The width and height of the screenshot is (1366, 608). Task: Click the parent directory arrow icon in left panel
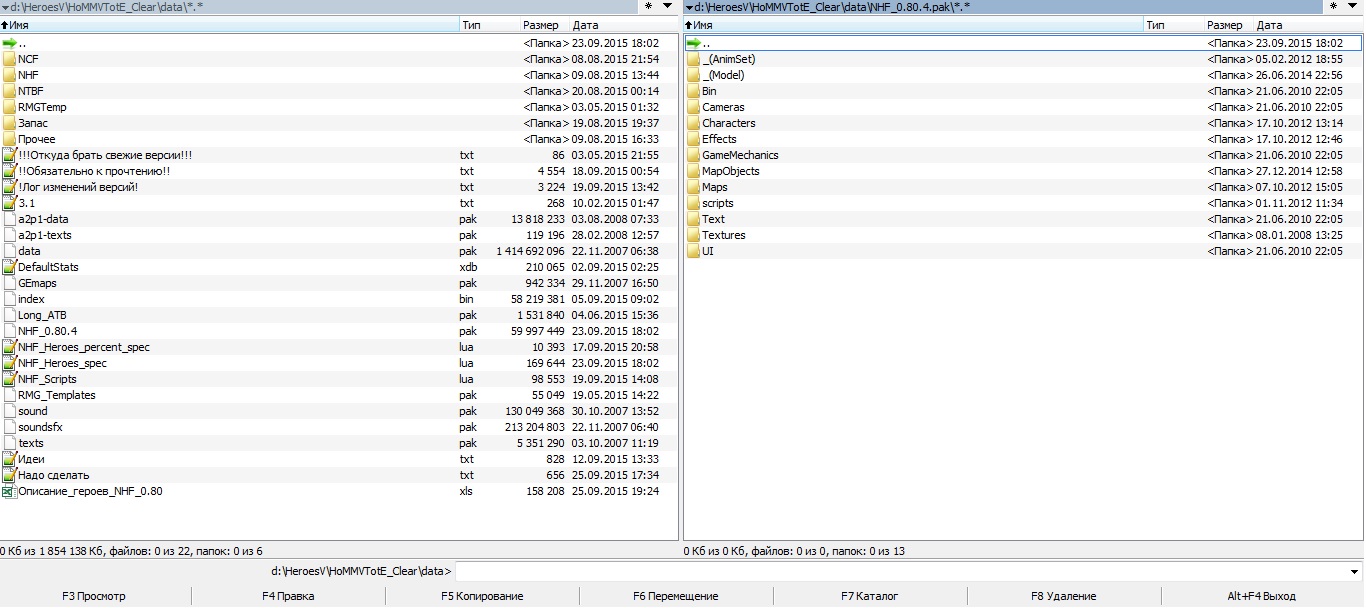(9, 43)
